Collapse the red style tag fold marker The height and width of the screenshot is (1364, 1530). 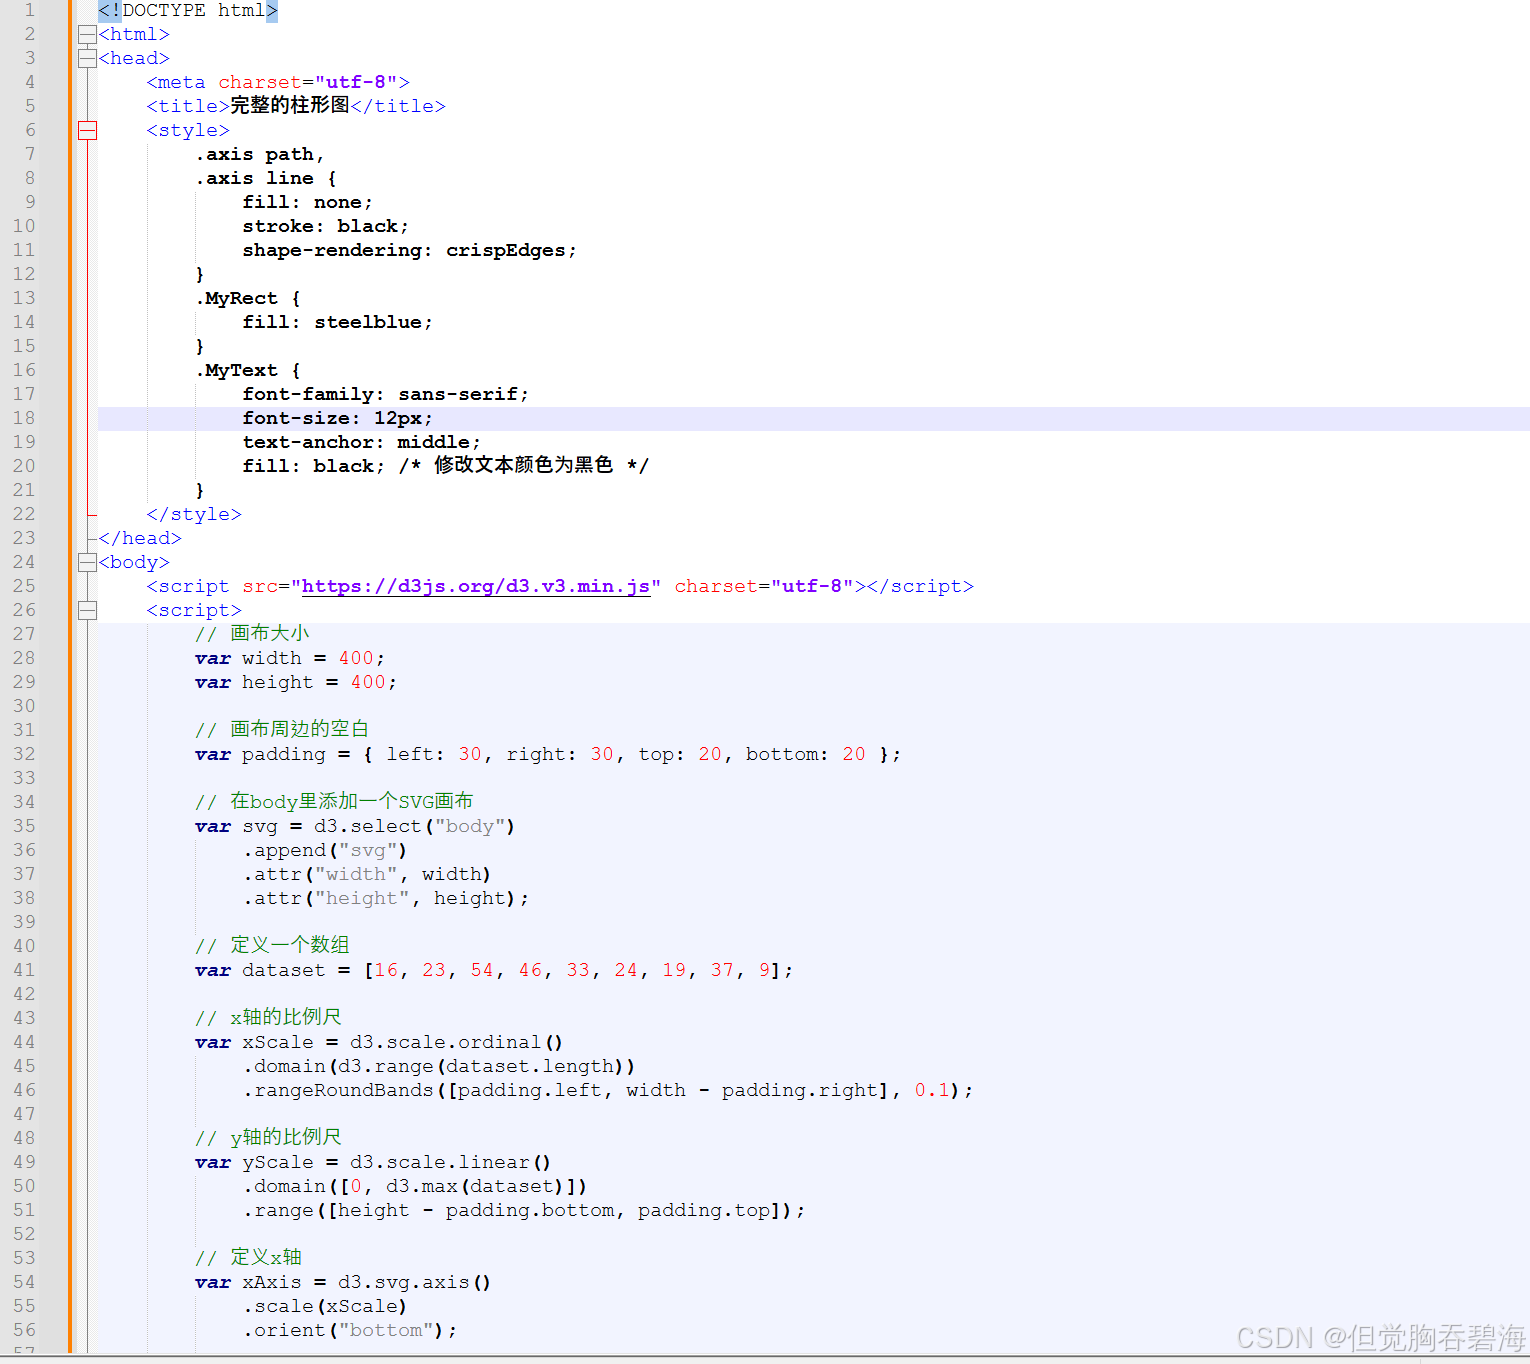87,130
